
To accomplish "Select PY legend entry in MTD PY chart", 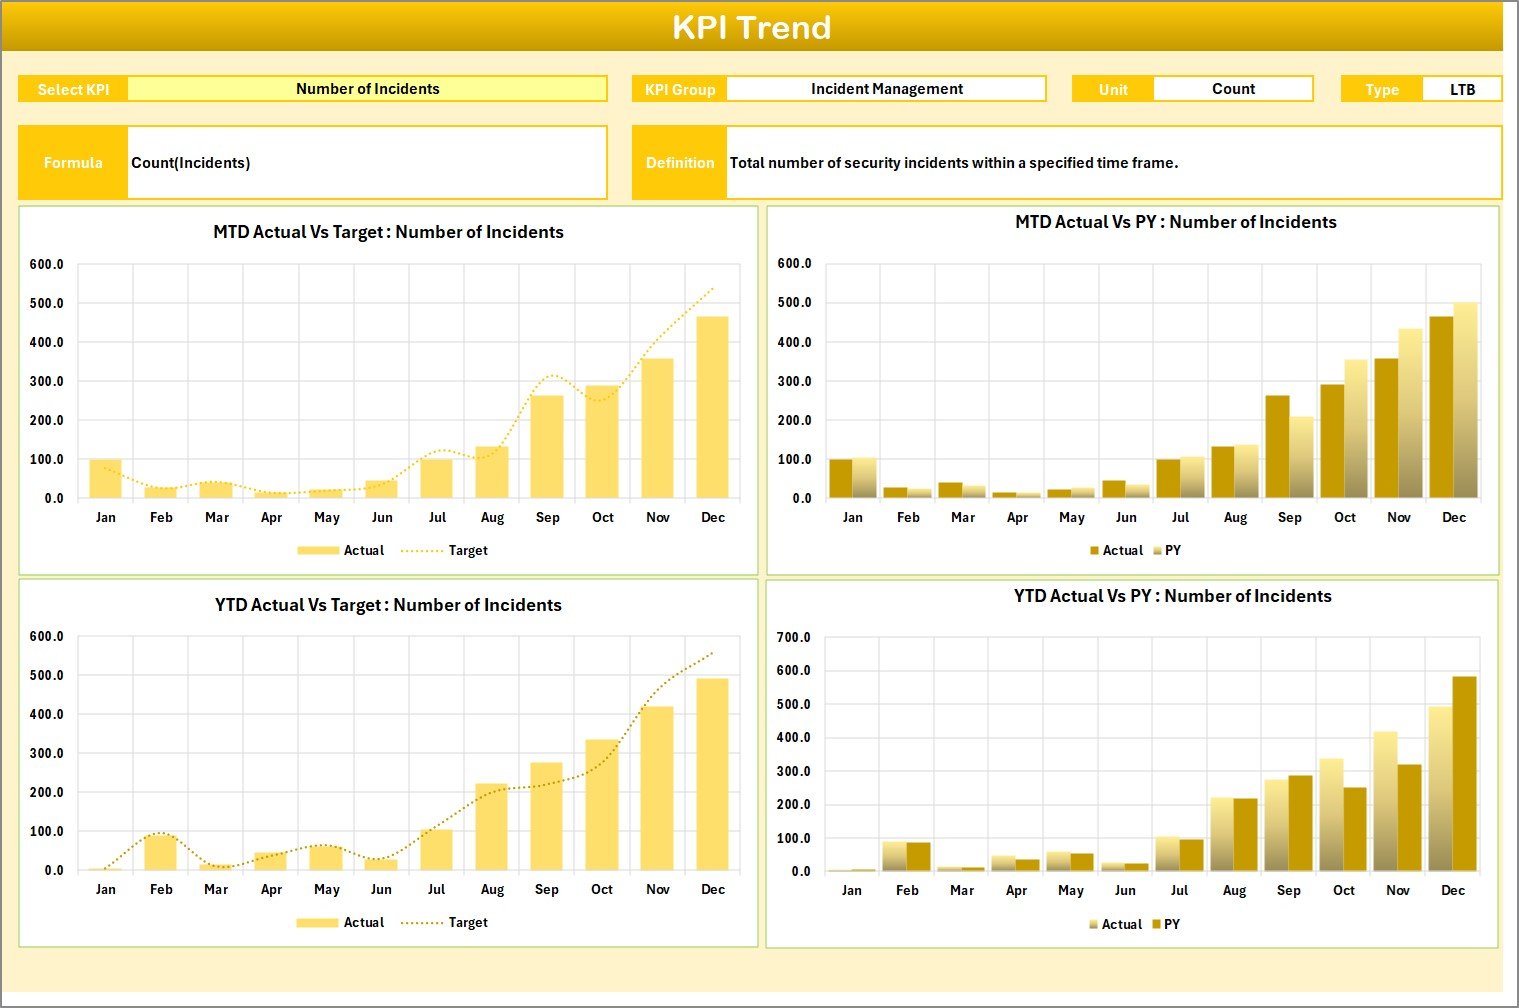I will click(x=1172, y=551).
